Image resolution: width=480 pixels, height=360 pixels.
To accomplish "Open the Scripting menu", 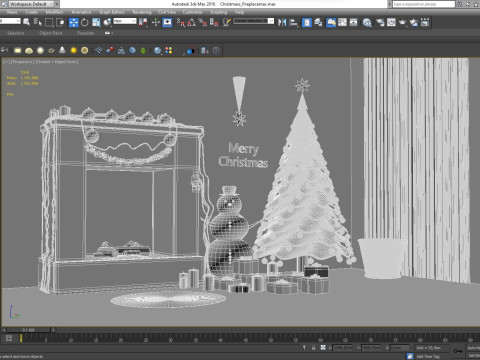I will click(218, 12).
